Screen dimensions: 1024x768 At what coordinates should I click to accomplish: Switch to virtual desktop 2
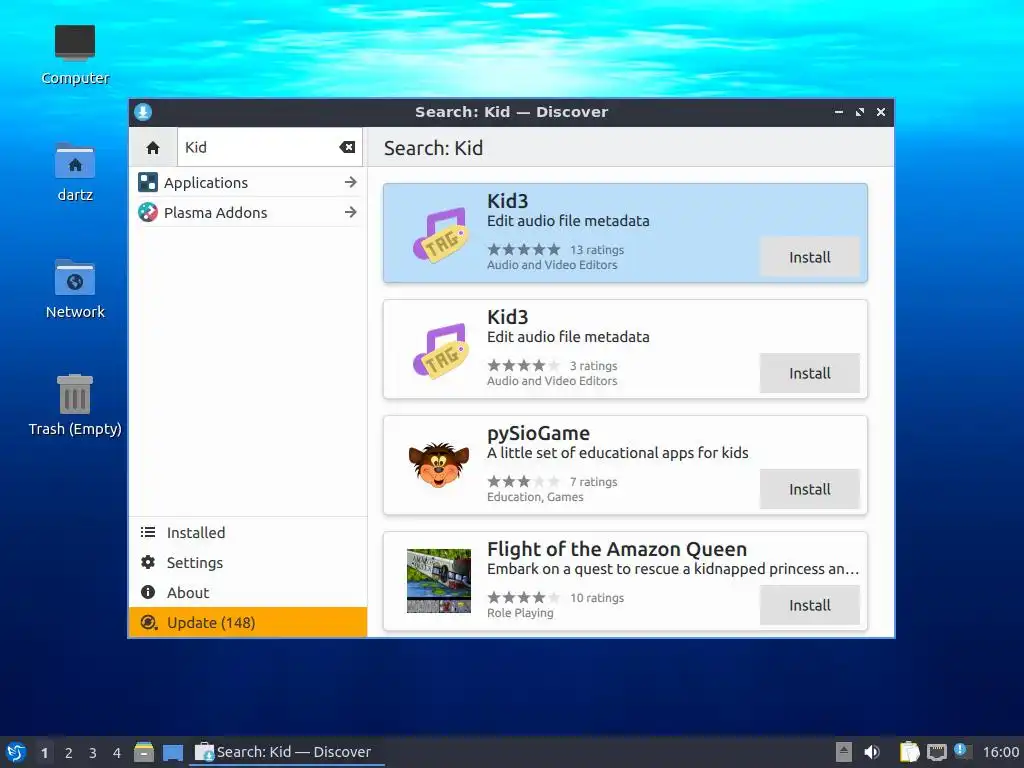click(69, 753)
